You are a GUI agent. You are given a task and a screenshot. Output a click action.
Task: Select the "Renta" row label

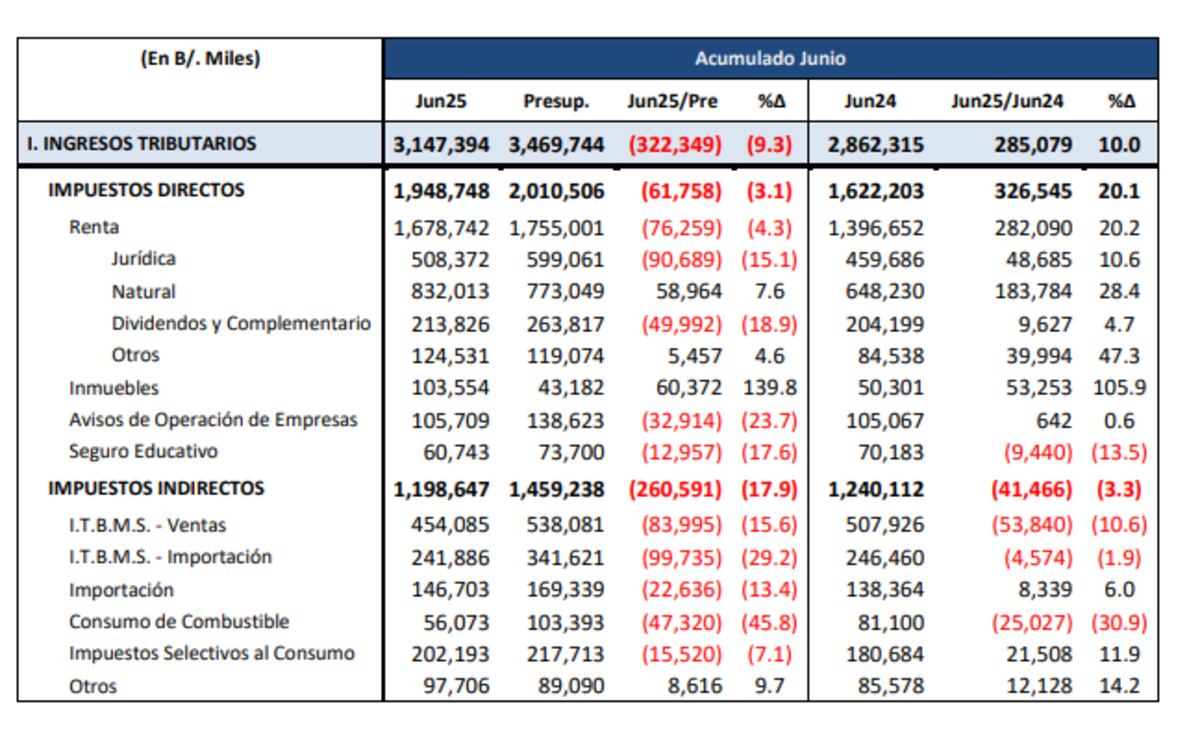tap(94, 227)
